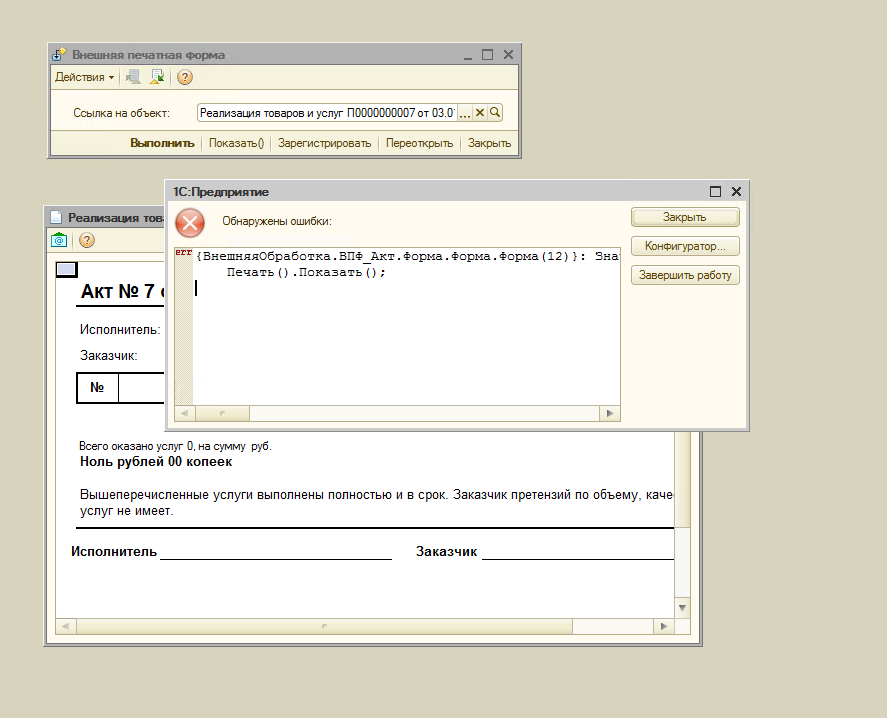Click the greyed stacked-documents toolbar icon
Screen dimensions: 887x718
[x=134, y=77]
